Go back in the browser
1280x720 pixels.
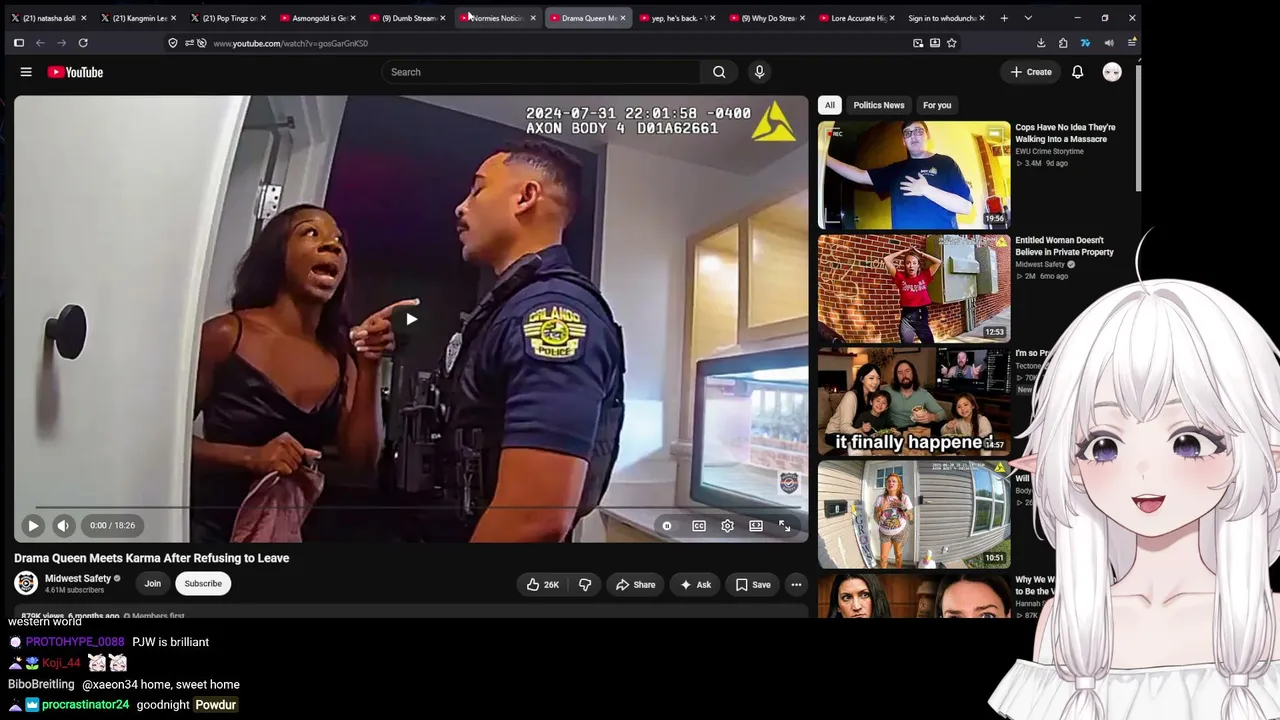(x=40, y=43)
